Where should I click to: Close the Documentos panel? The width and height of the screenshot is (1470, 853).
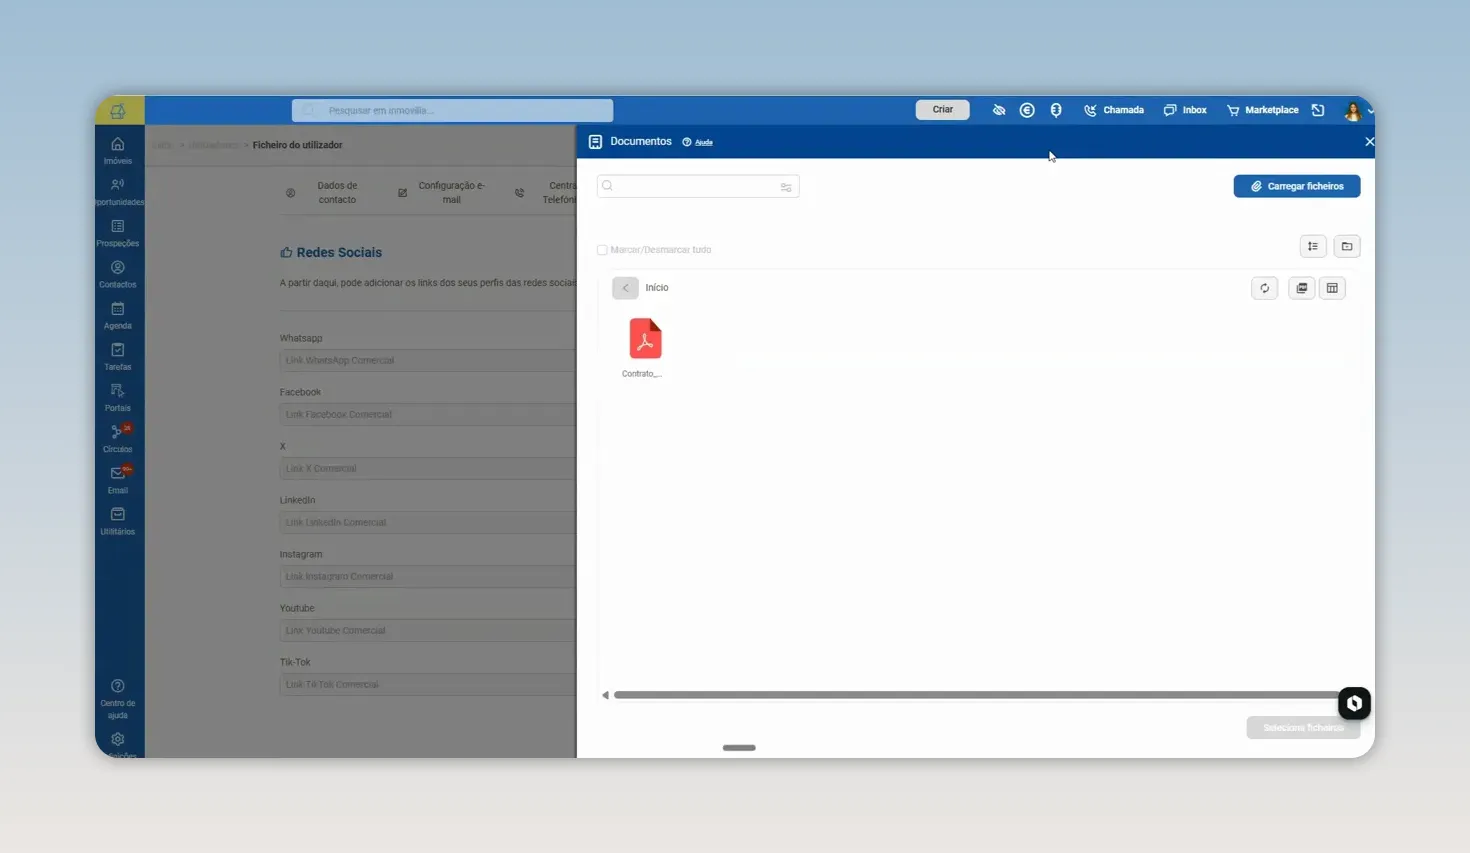1369,142
